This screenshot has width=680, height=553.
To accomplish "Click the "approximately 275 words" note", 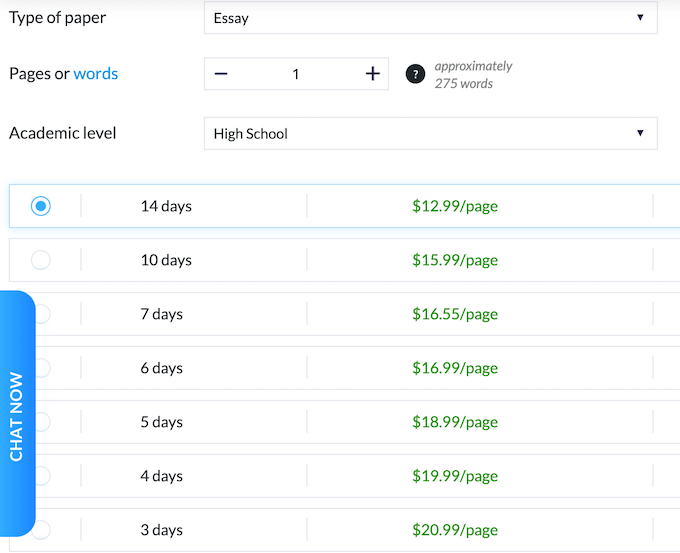I will tap(473, 75).
